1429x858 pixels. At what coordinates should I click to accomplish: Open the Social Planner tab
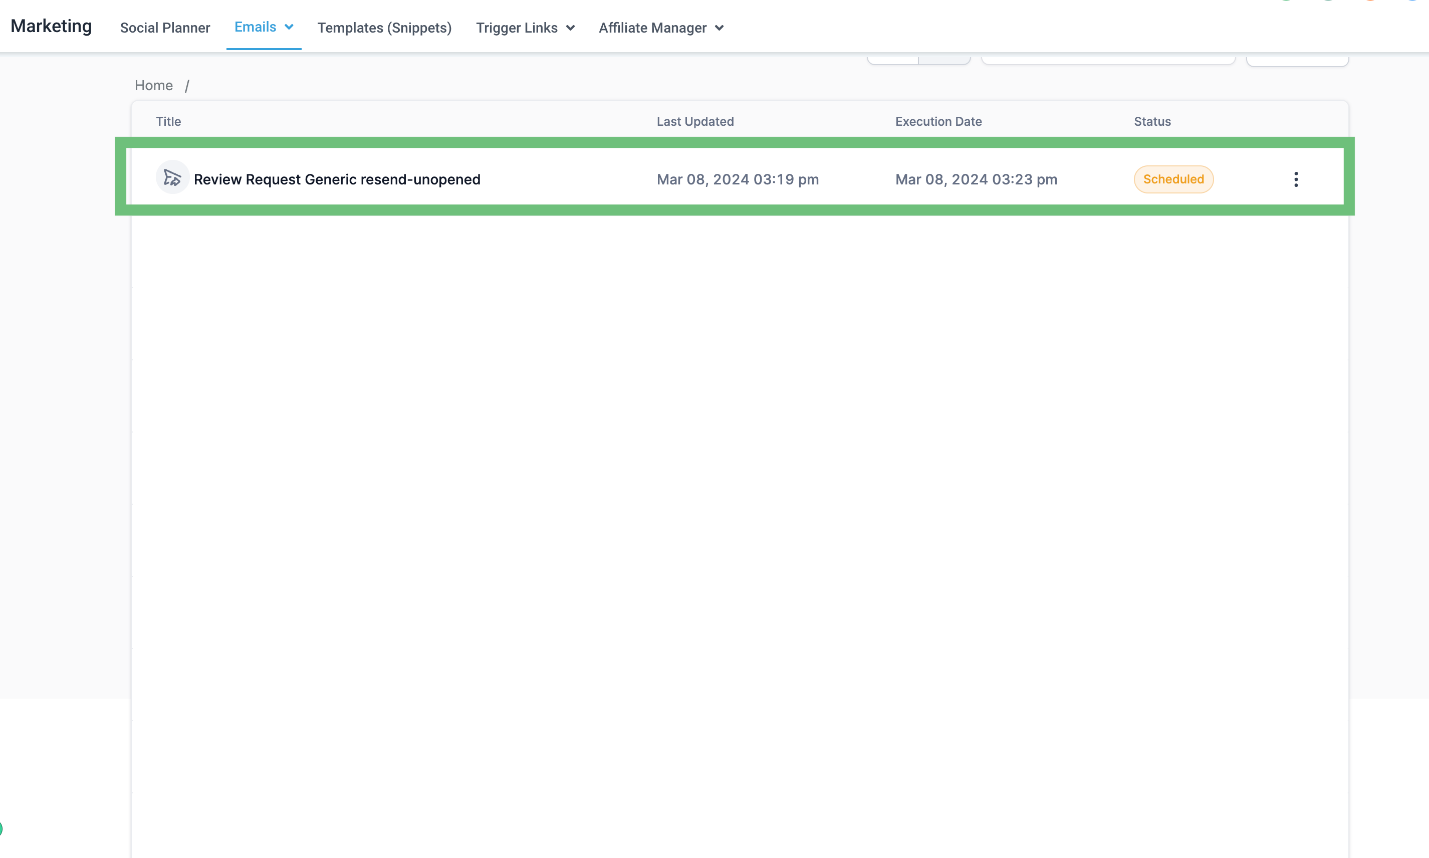click(165, 28)
